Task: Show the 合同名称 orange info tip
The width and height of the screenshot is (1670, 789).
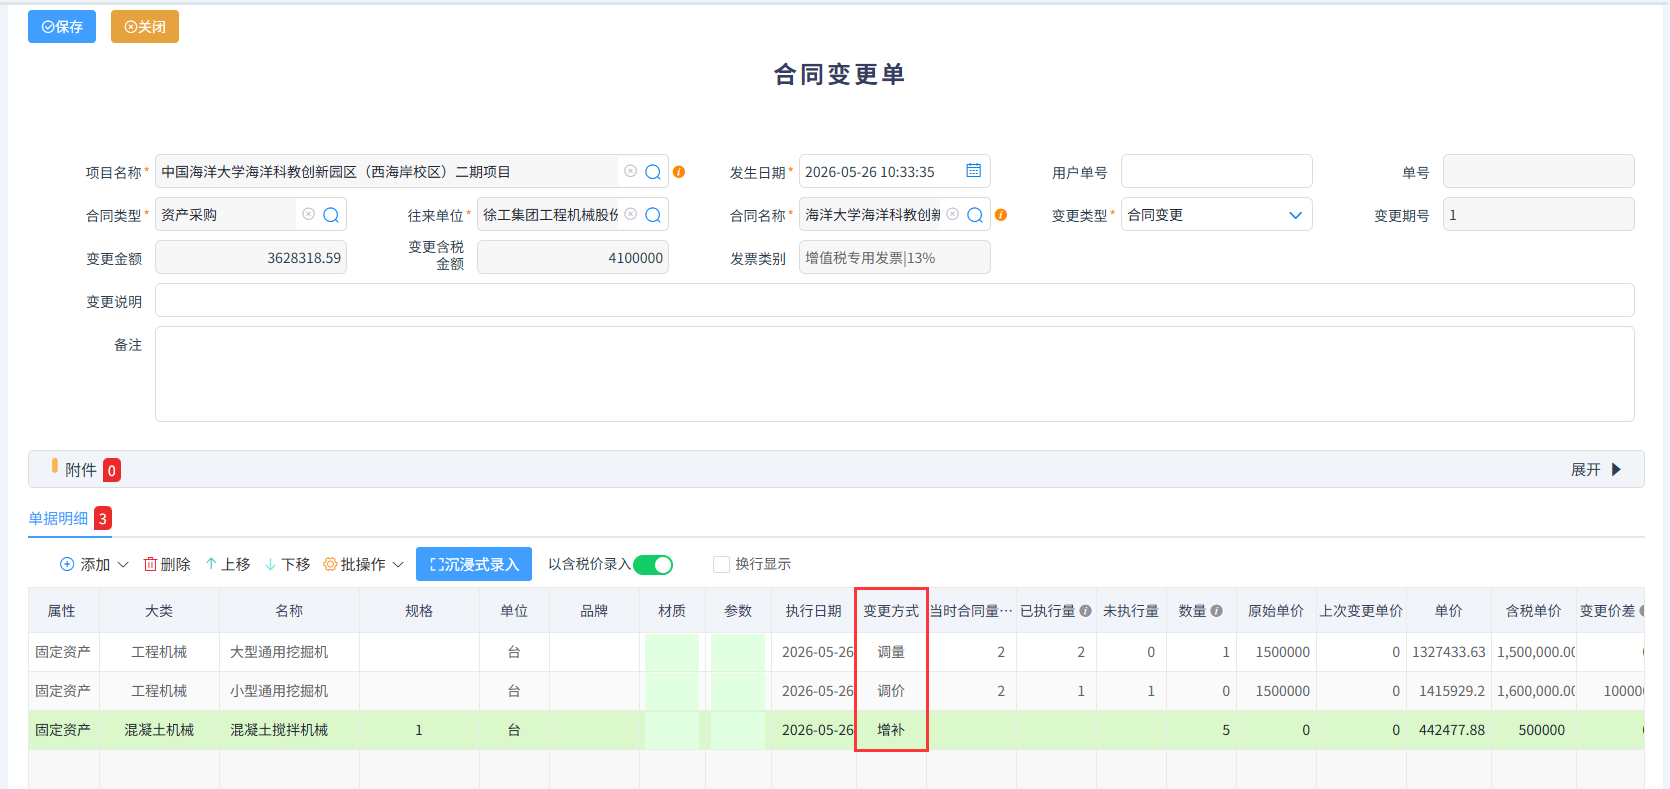Action: [1001, 215]
